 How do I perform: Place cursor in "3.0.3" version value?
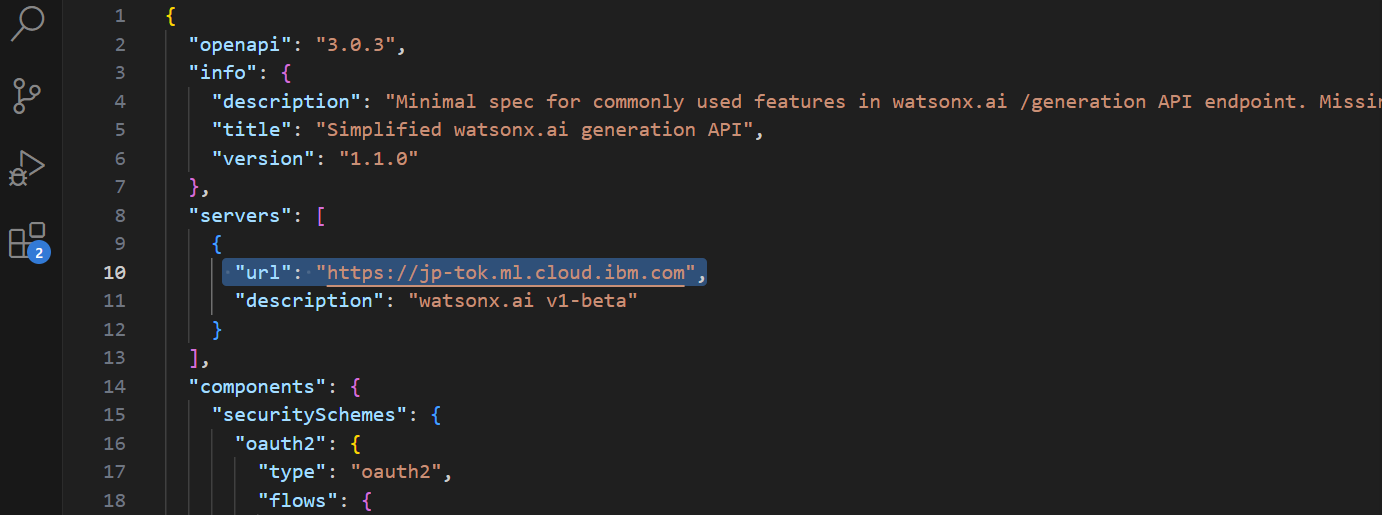(x=359, y=44)
